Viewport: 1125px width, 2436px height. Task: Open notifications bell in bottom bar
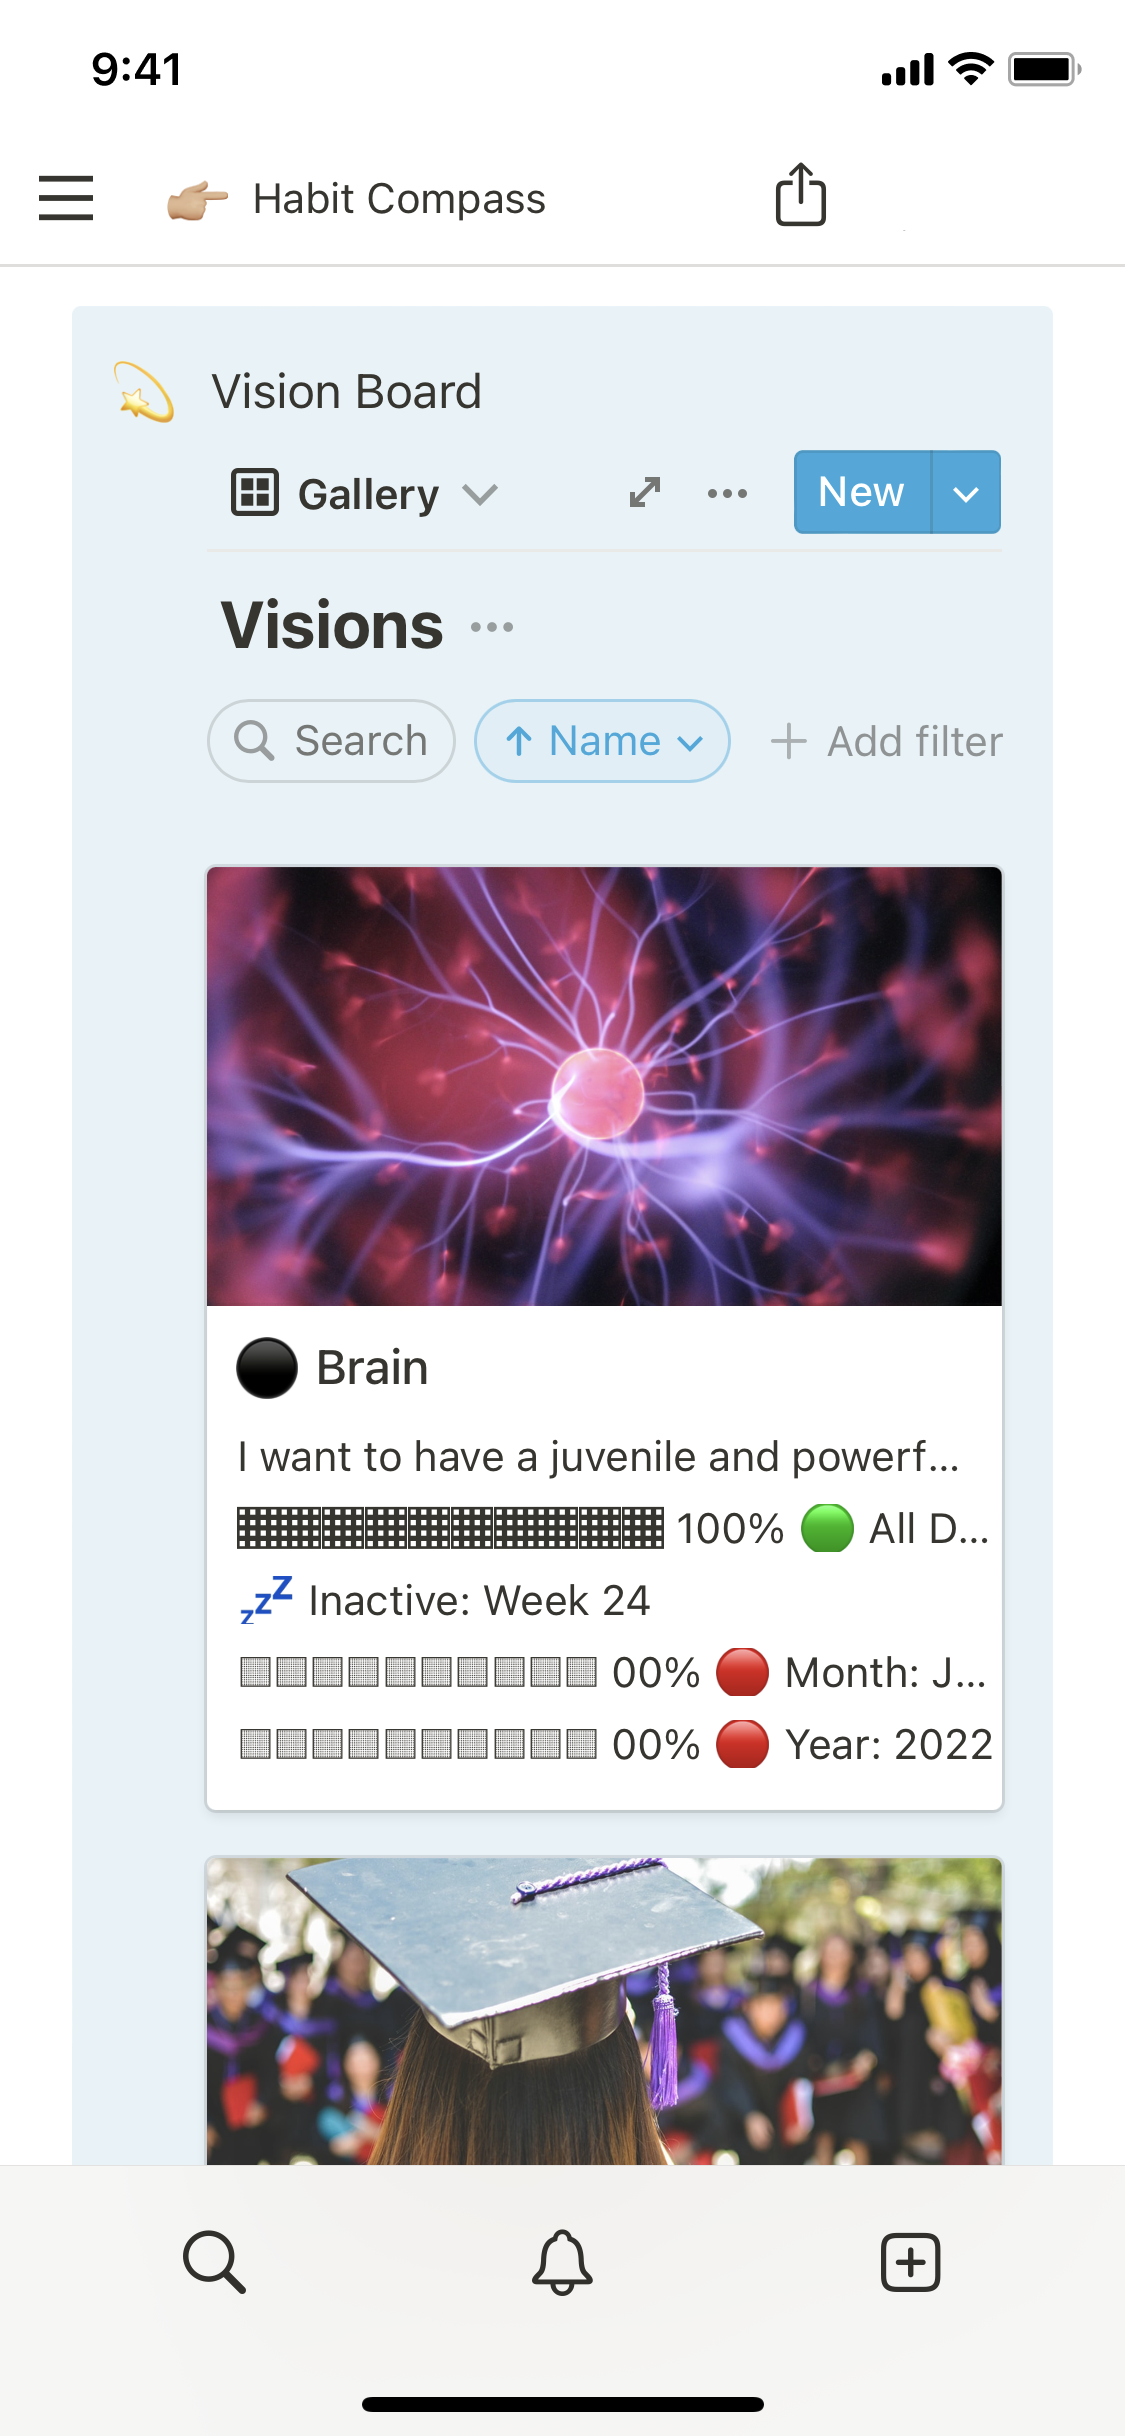pos(562,2261)
